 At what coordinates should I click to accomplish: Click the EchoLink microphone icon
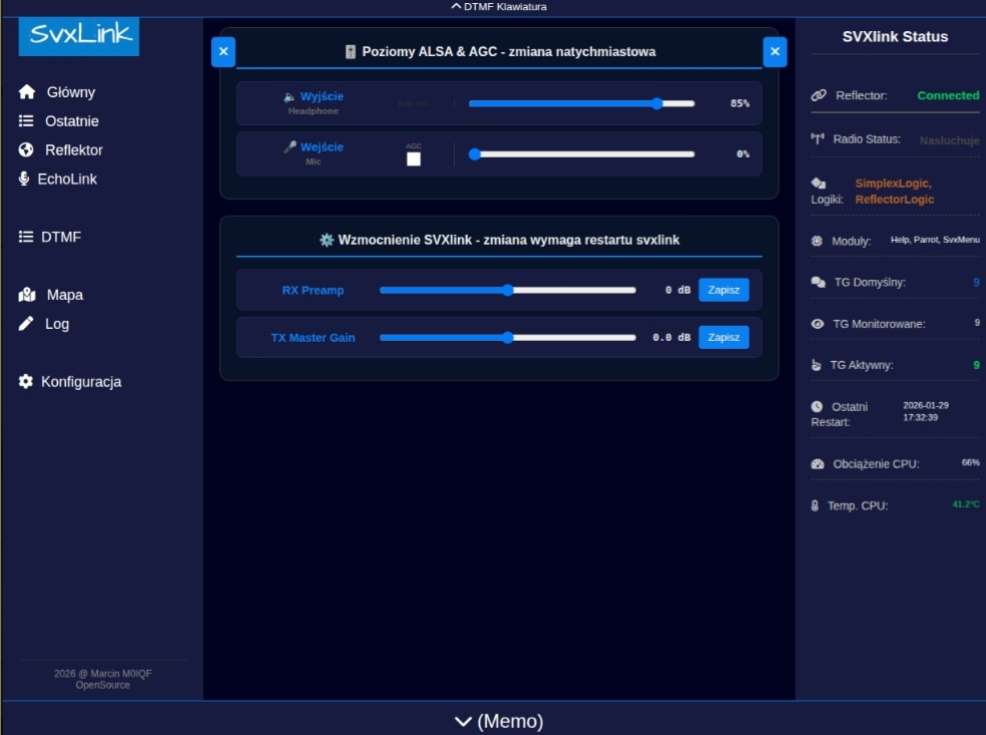24,179
